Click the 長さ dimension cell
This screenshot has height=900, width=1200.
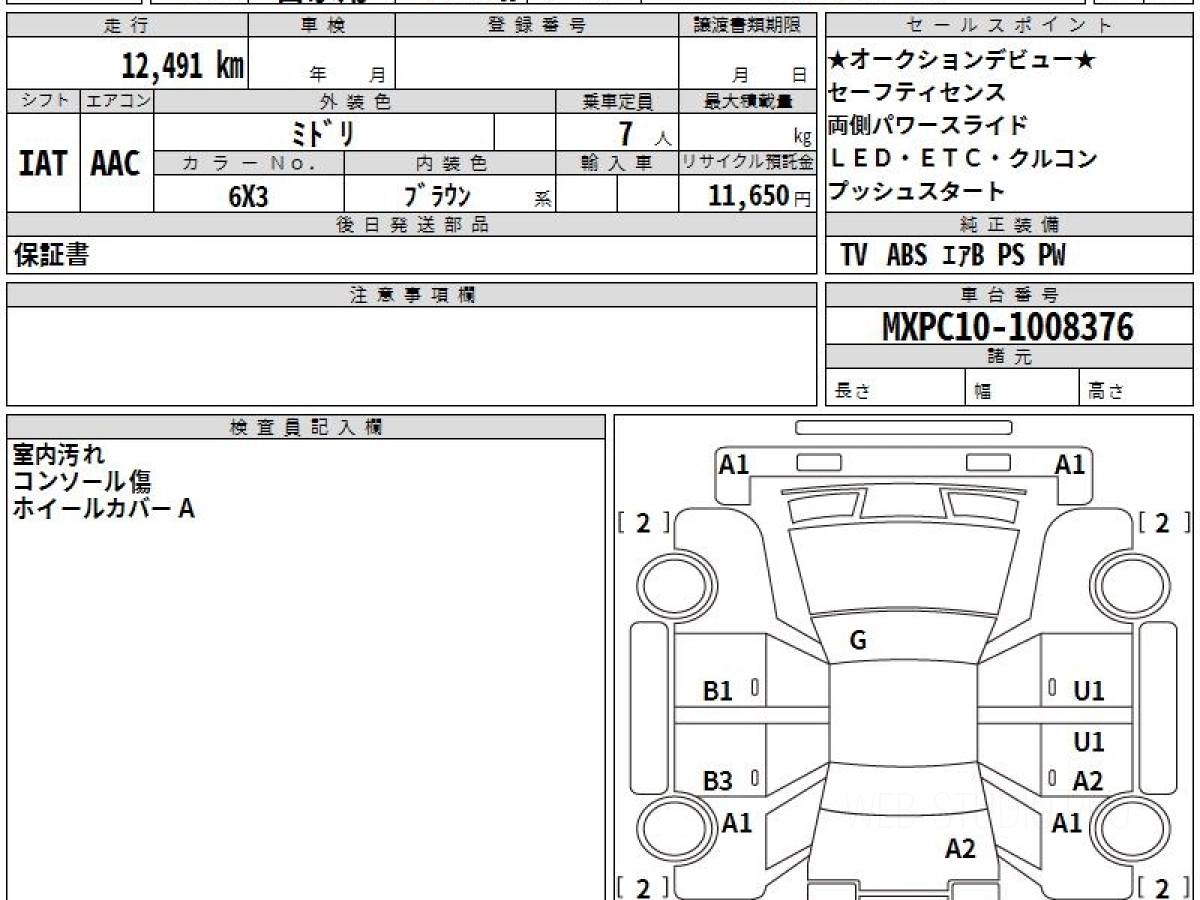point(896,389)
